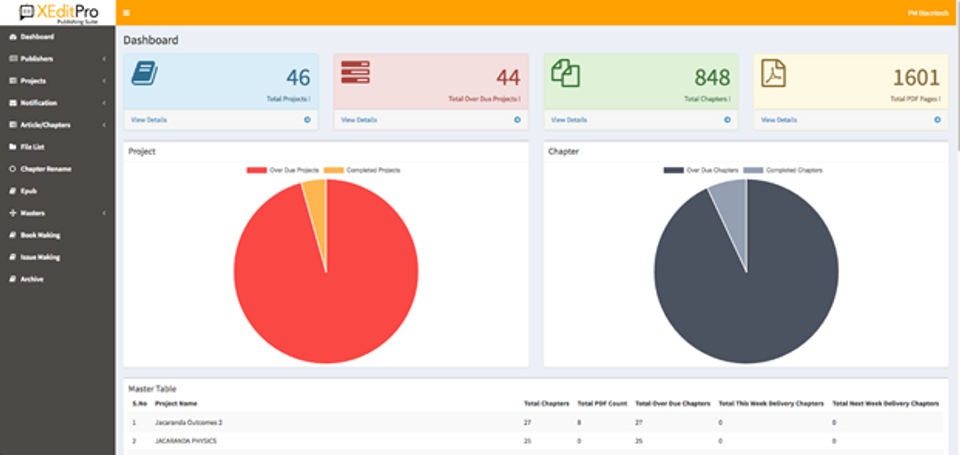Click the Notification envelope icon
The height and width of the screenshot is (455, 960).
point(13,103)
